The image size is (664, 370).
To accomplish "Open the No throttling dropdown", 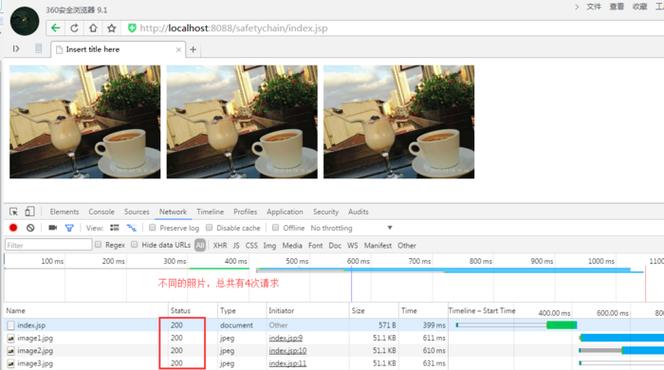I will pyautogui.click(x=351, y=228).
